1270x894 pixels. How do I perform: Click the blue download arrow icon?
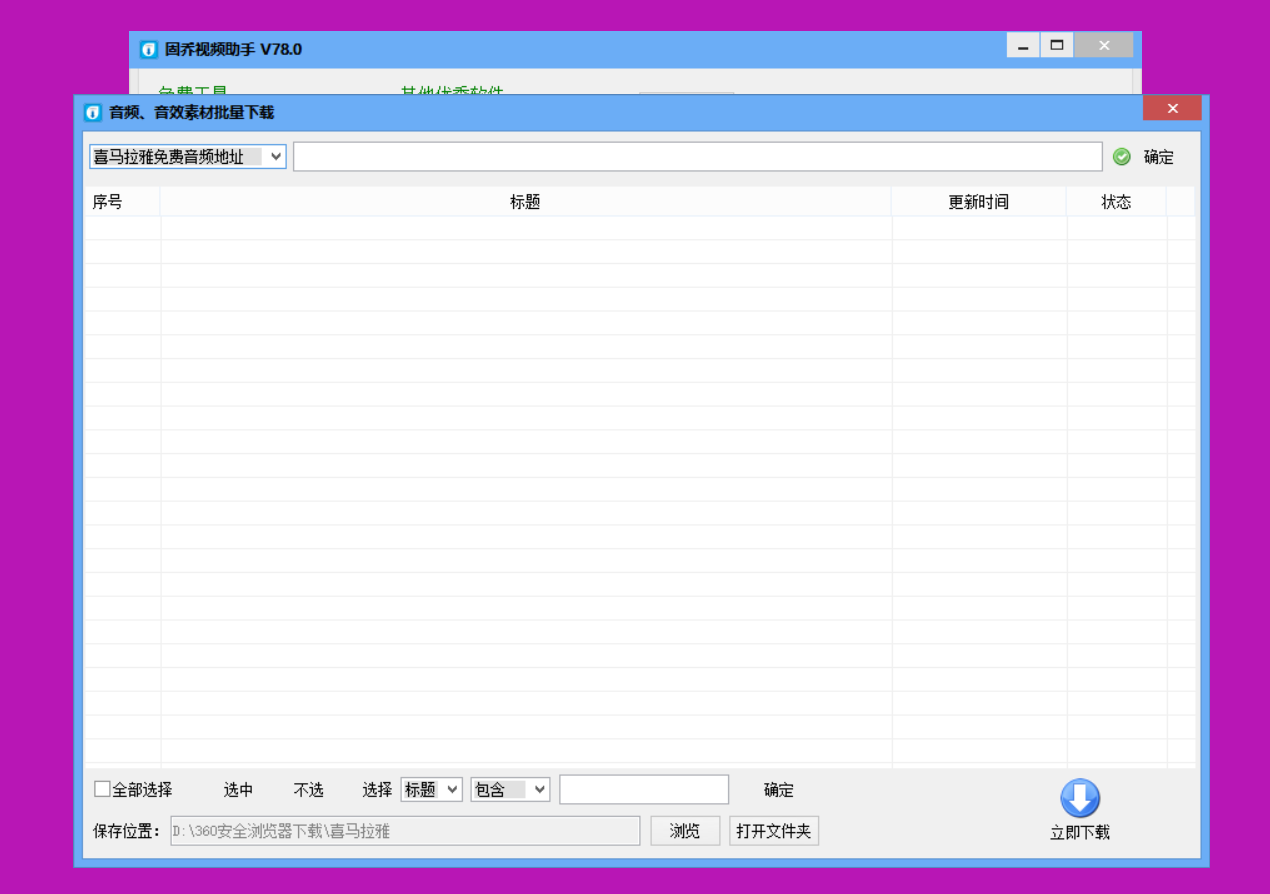(x=1079, y=799)
